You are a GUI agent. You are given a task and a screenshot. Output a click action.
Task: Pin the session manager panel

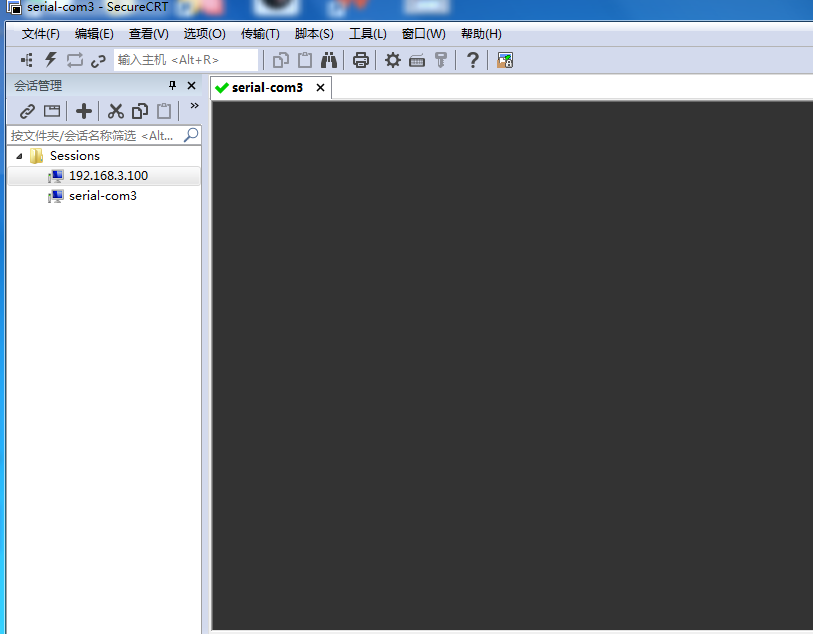[x=172, y=86]
